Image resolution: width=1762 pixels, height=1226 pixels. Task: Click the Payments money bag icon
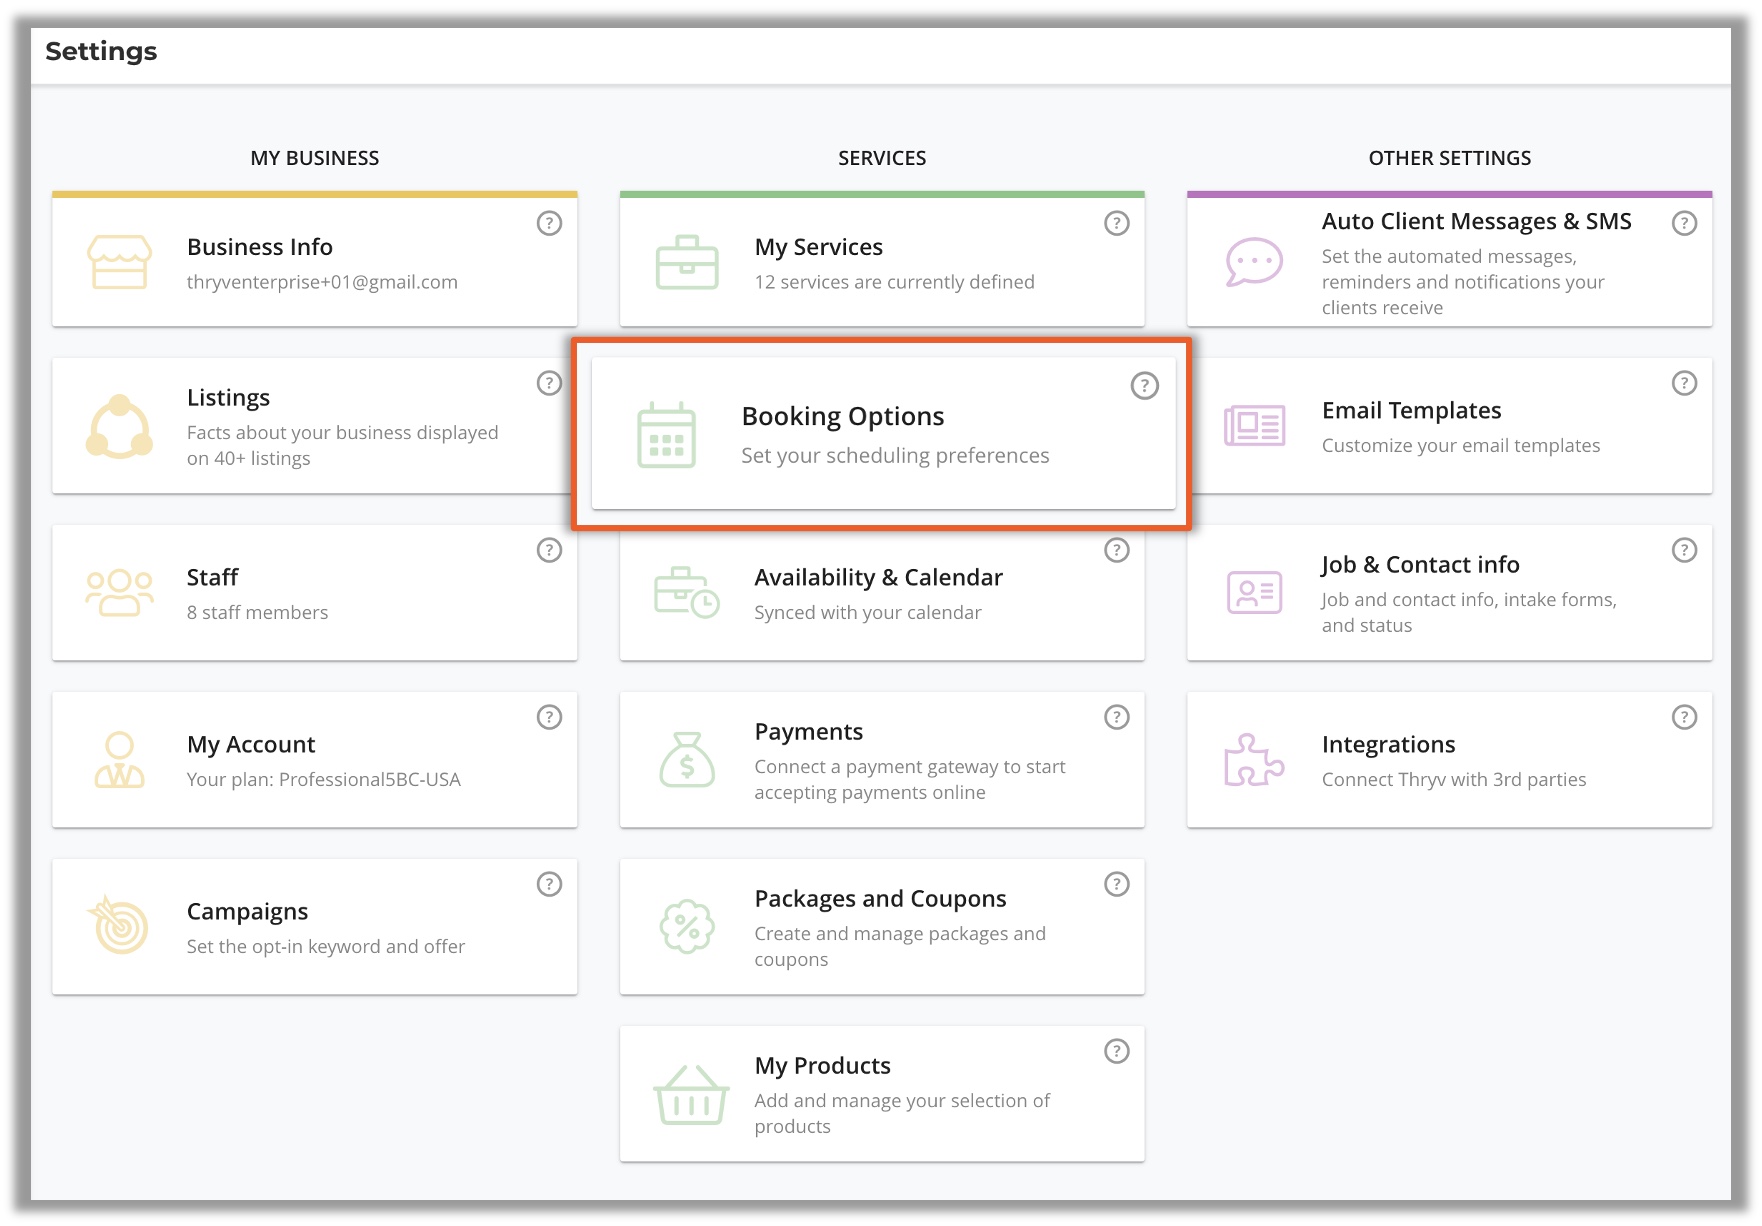pos(686,760)
